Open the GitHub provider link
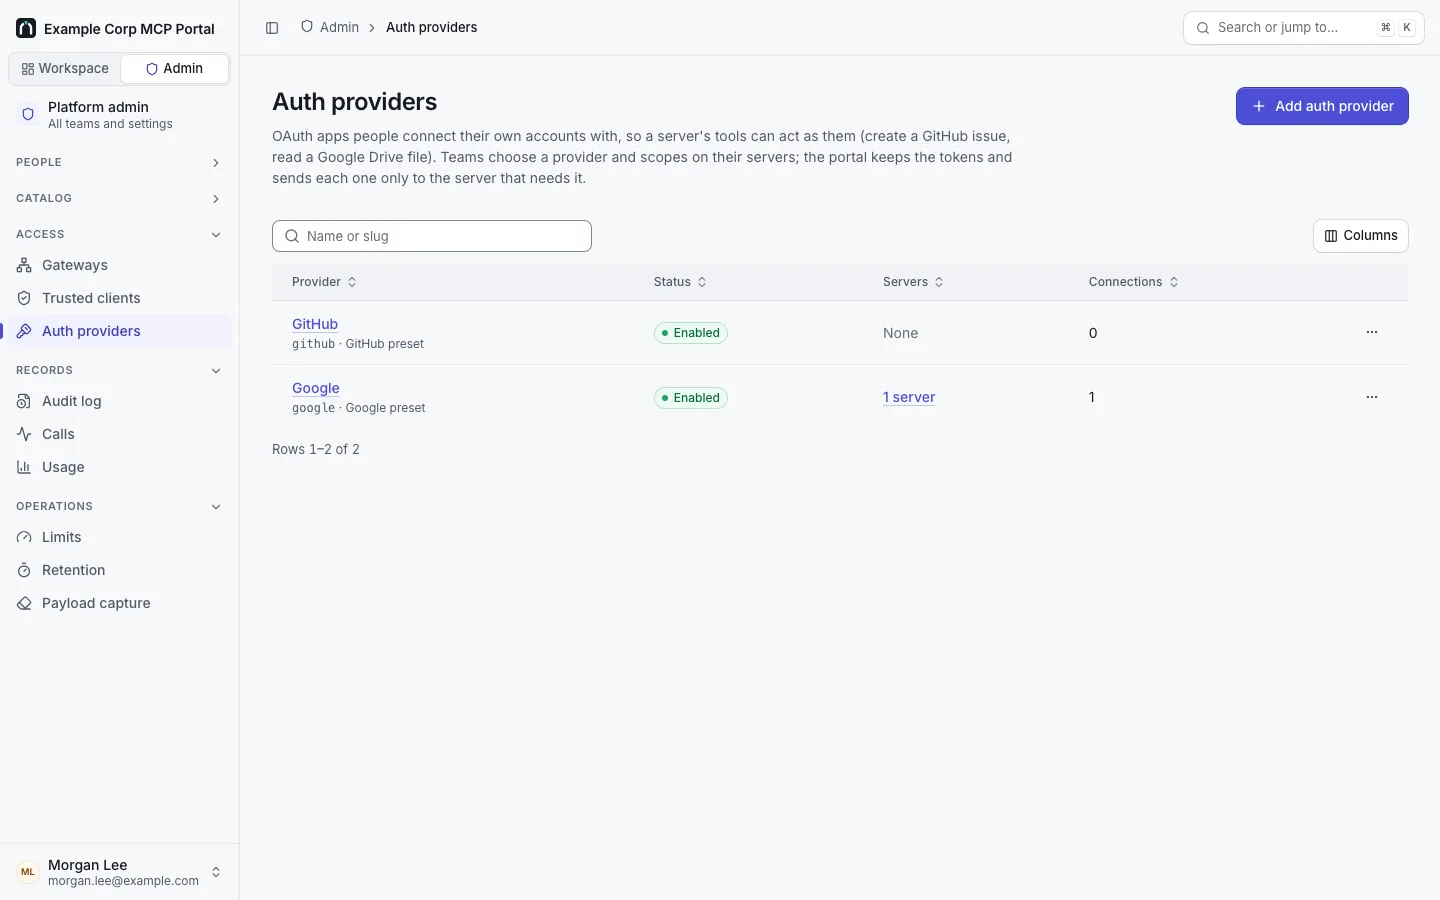1440x900 pixels. pos(315,324)
